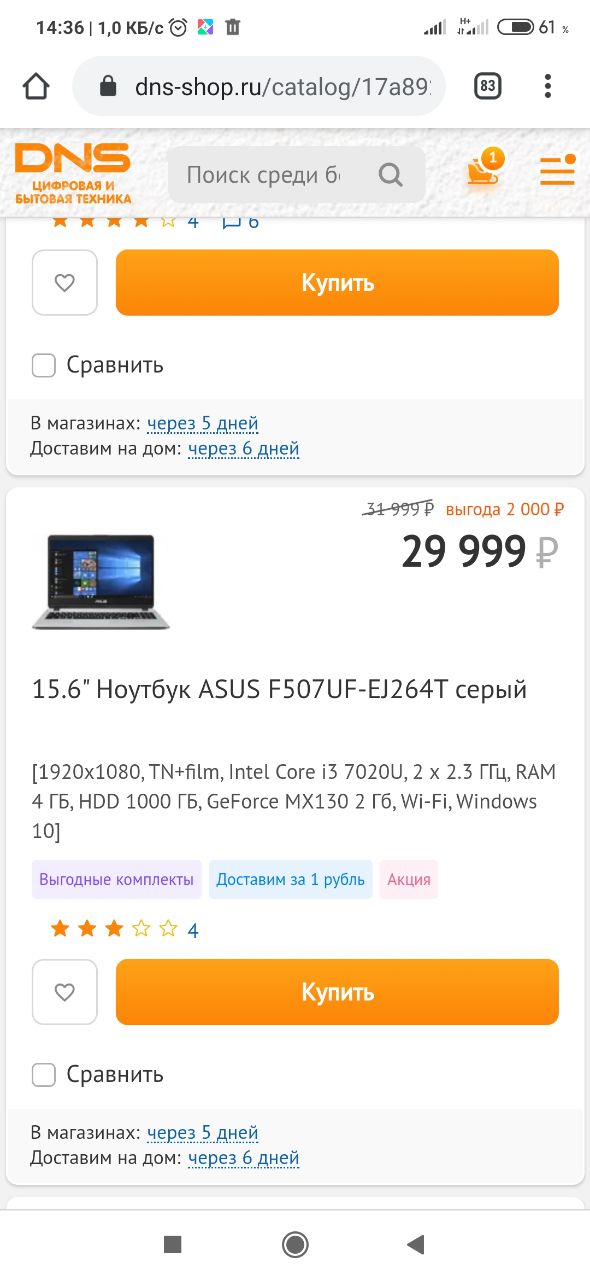The image size is (590, 1280).
Task: Tap the Android back navigation button
Action: coord(416,1244)
